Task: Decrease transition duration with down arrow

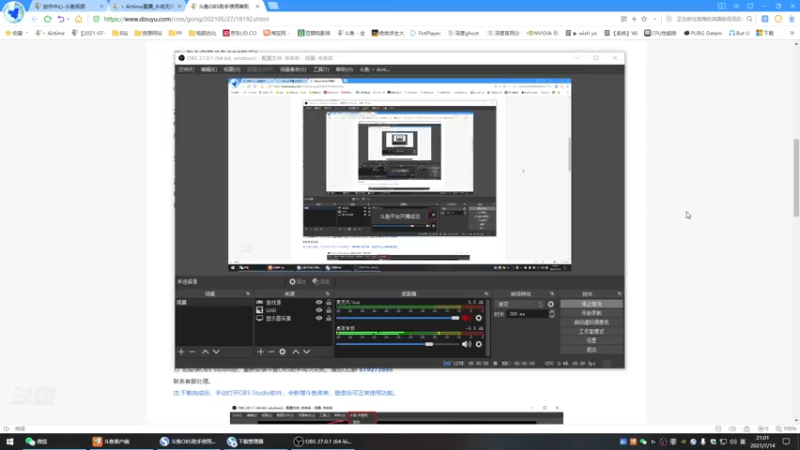Action: pyautogui.click(x=552, y=316)
